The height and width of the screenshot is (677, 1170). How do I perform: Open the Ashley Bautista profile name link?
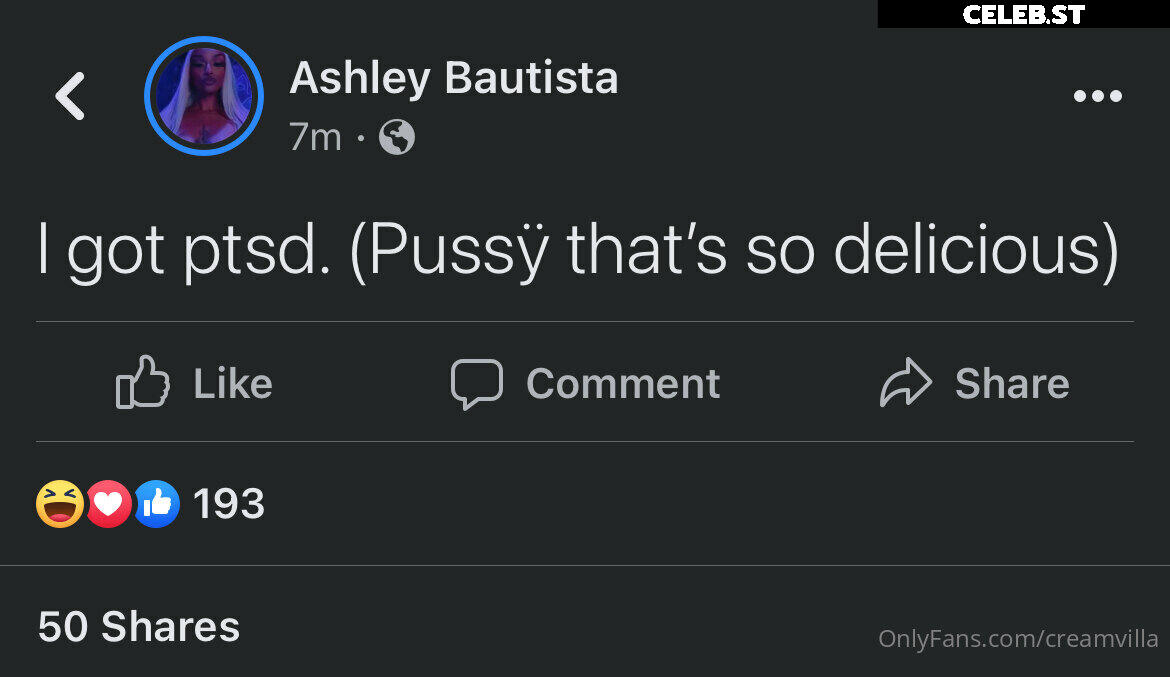tap(454, 78)
